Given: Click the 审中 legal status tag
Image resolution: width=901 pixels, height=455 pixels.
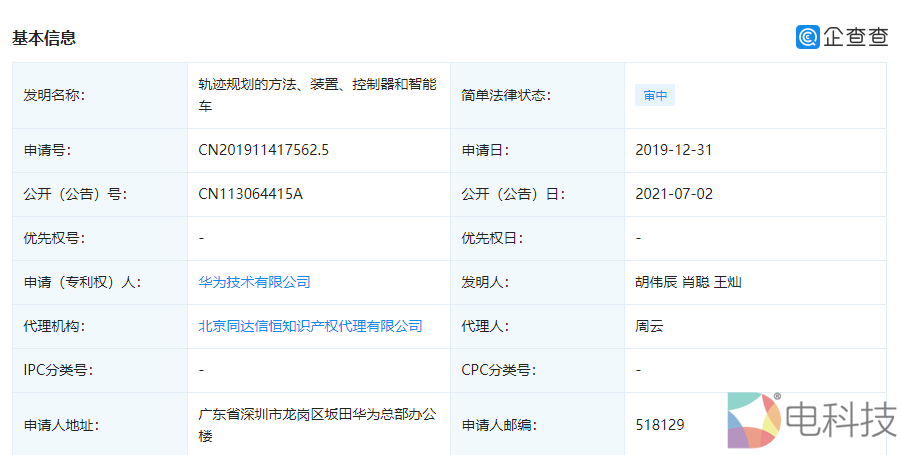Looking at the screenshot, I should tap(655, 95).
